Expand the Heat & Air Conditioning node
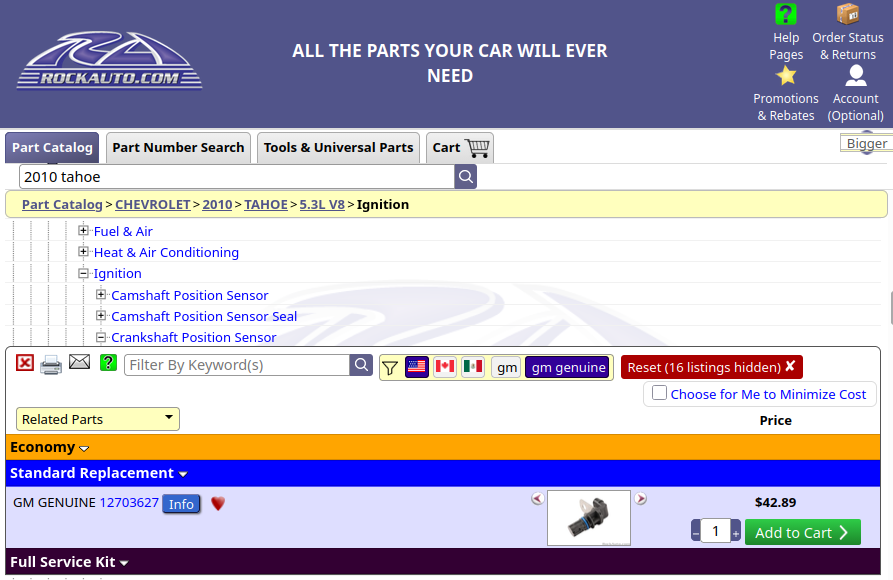Viewport: 893px width, 580px height. (x=84, y=252)
